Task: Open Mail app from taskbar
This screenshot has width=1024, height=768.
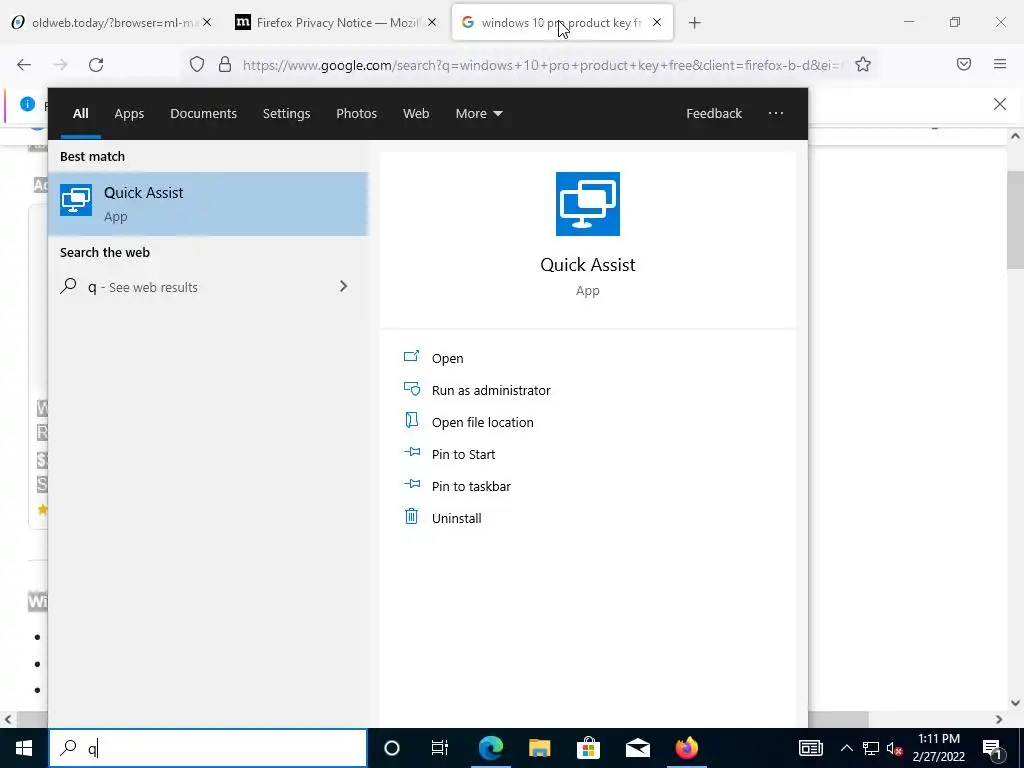Action: pos(637,748)
